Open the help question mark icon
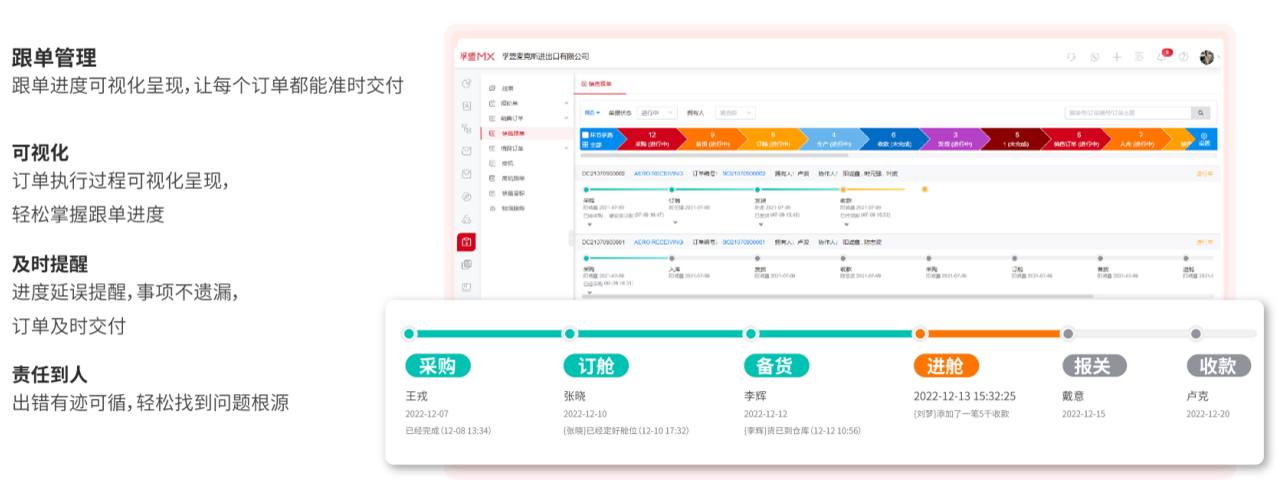The width and height of the screenshot is (1282, 503). click(x=1183, y=57)
